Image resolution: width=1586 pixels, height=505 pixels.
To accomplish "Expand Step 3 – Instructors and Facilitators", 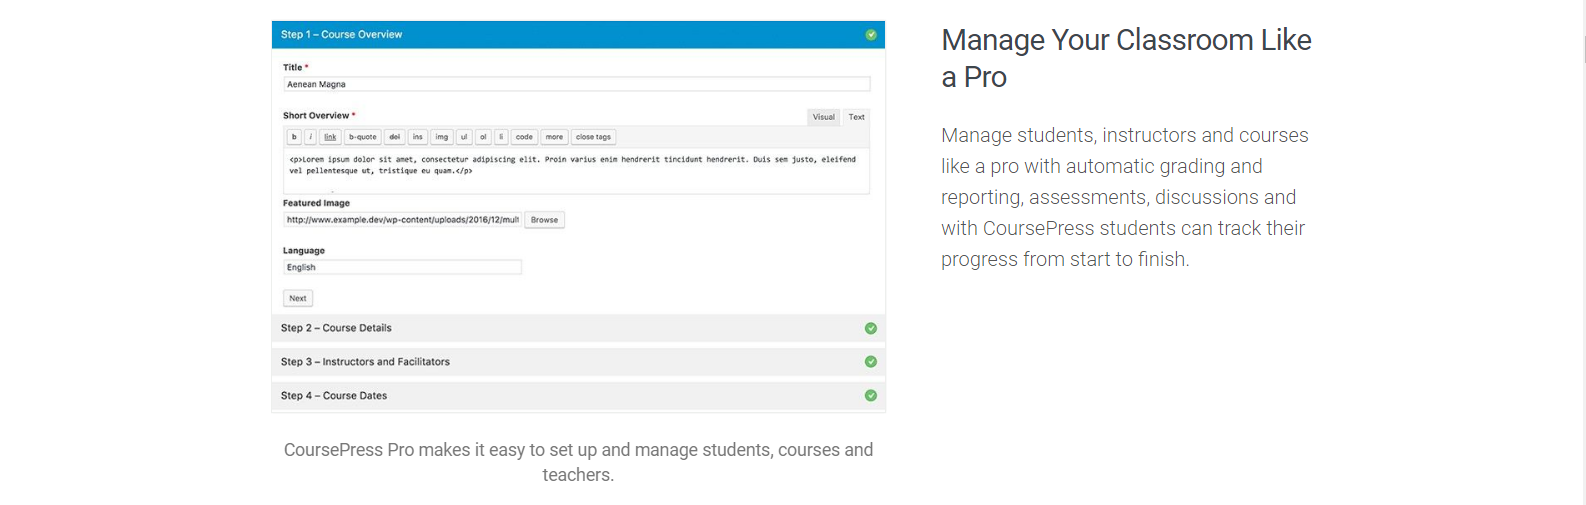I will coord(578,362).
